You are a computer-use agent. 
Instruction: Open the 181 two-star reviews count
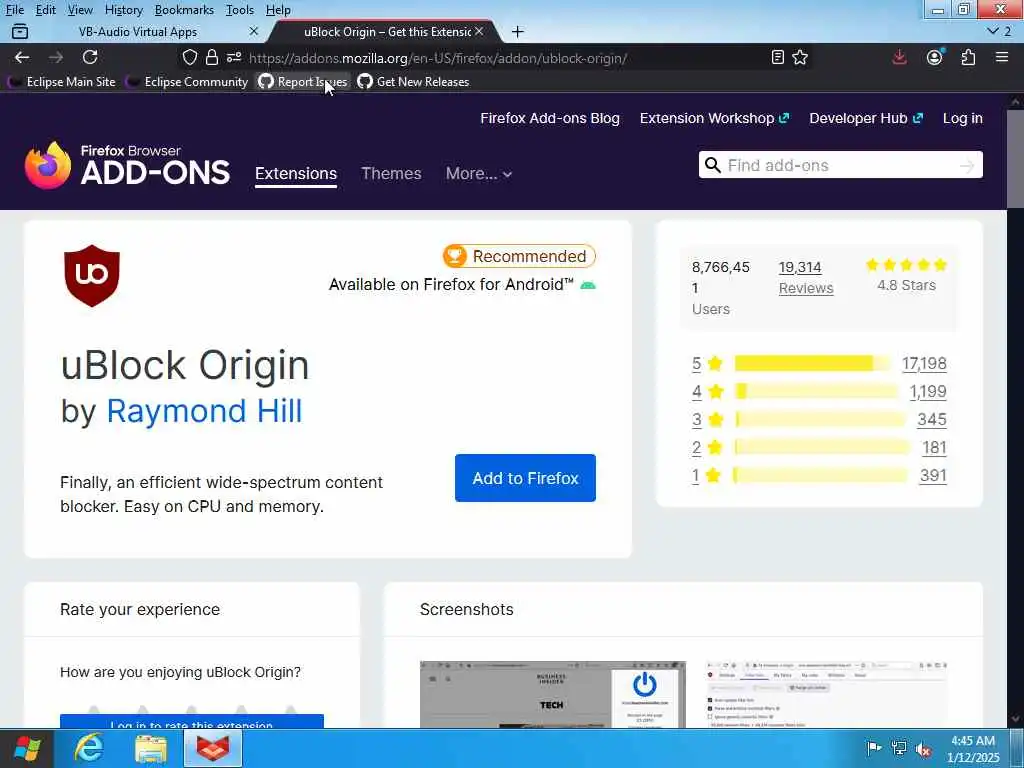pyautogui.click(x=934, y=447)
